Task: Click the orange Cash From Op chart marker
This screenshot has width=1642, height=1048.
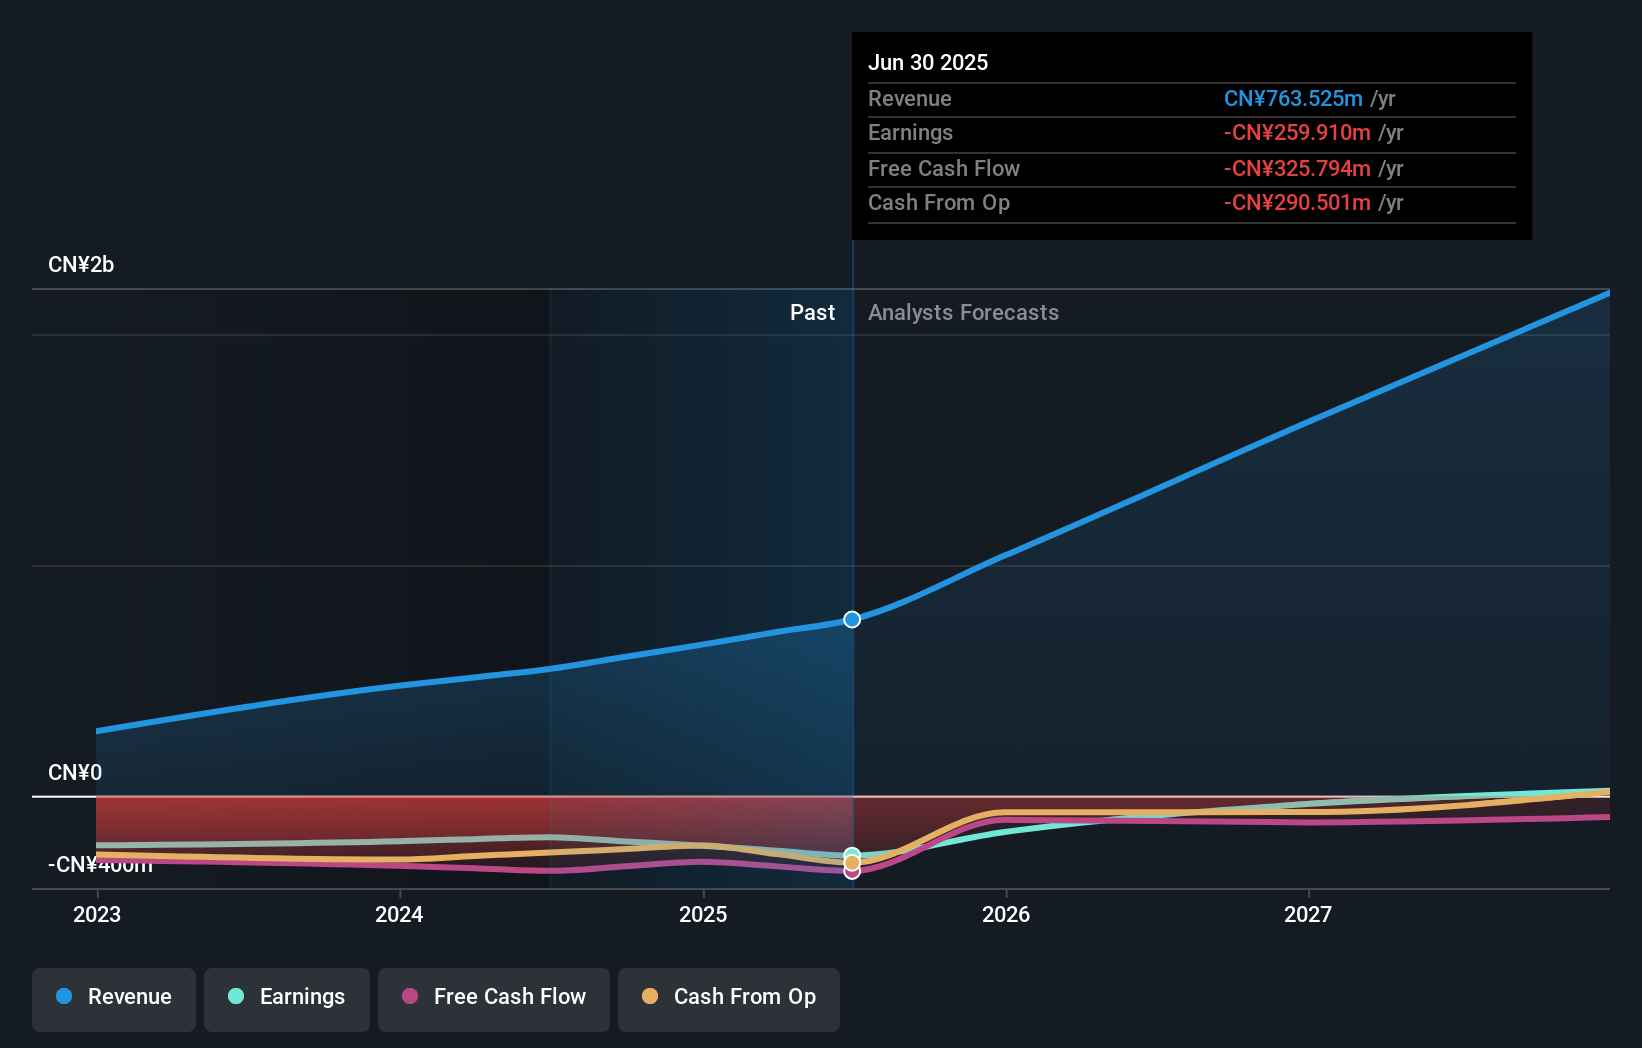Action: click(x=852, y=861)
